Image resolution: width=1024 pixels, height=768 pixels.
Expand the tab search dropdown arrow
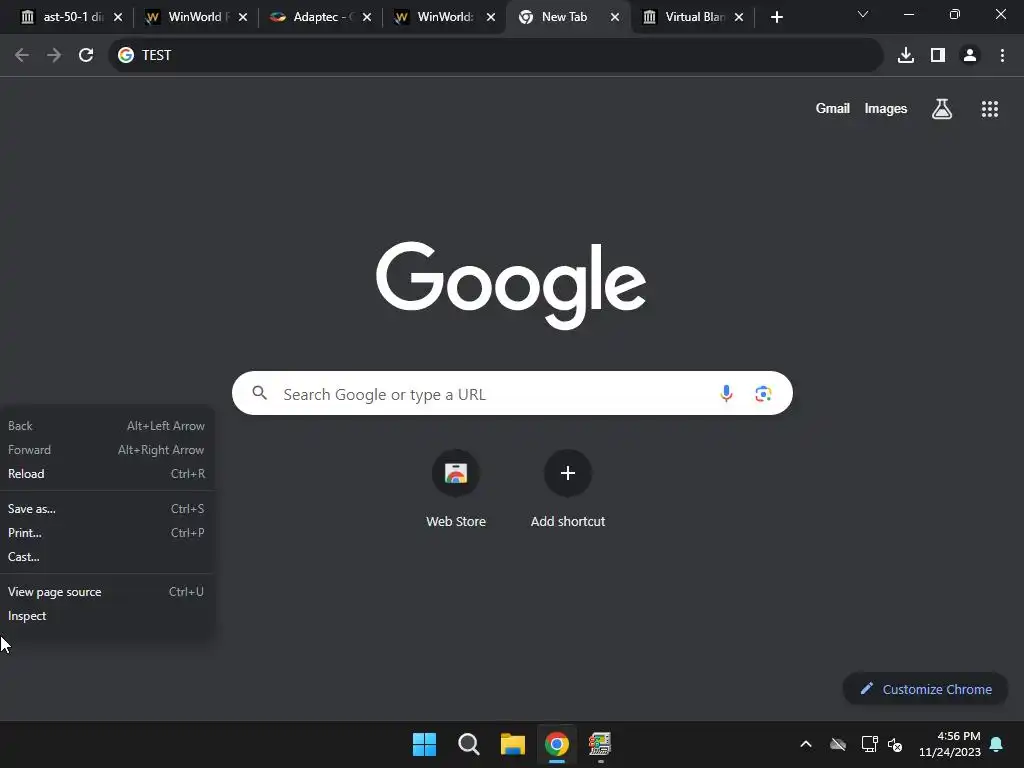coord(863,14)
